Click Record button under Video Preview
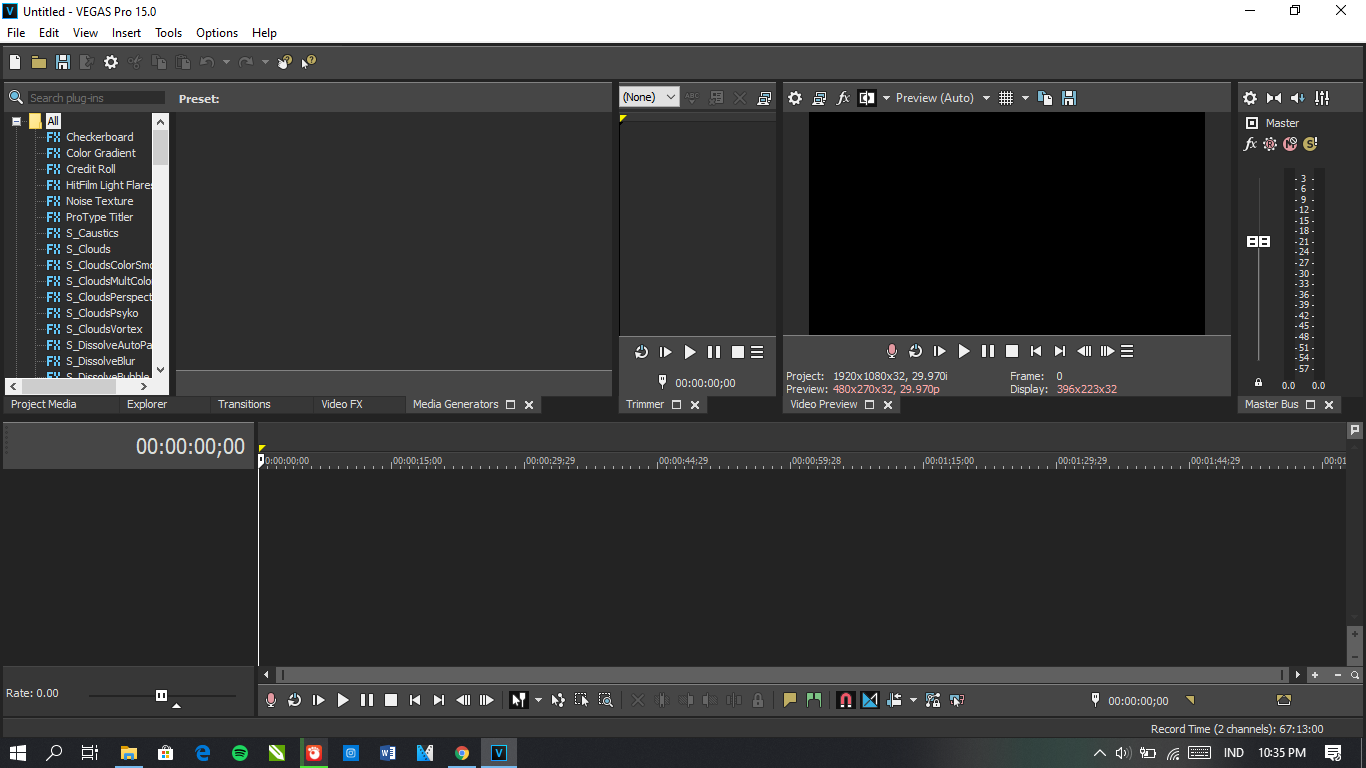1366x768 pixels. [x=892, y=351]
